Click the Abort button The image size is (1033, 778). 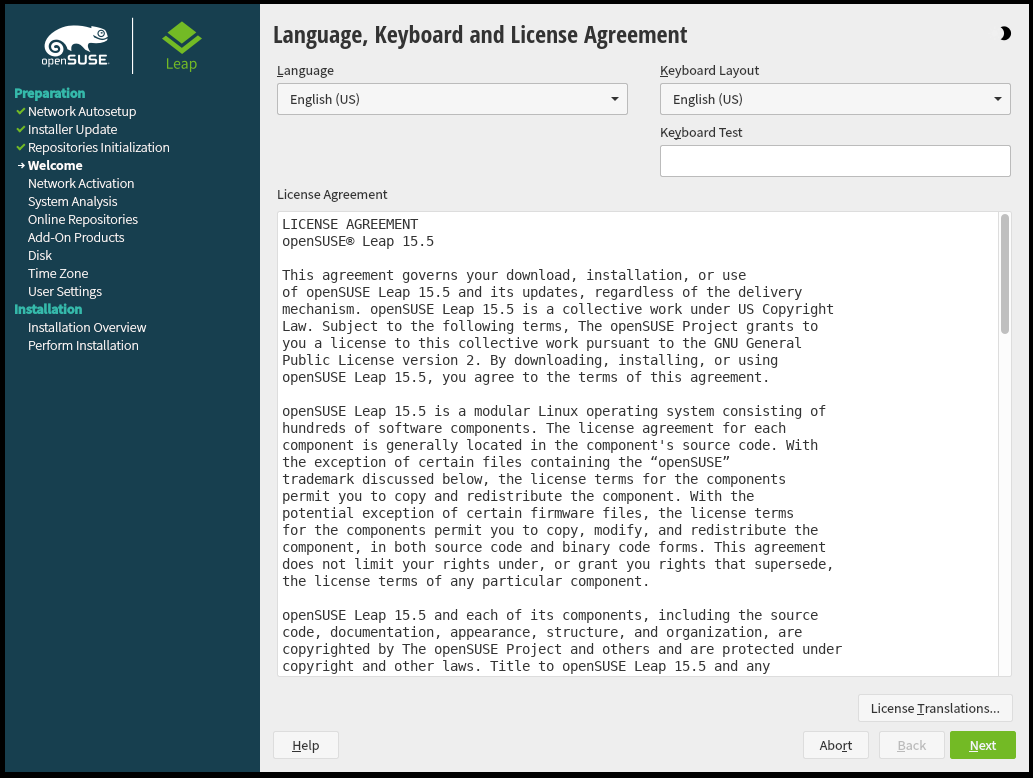[835, 745]
